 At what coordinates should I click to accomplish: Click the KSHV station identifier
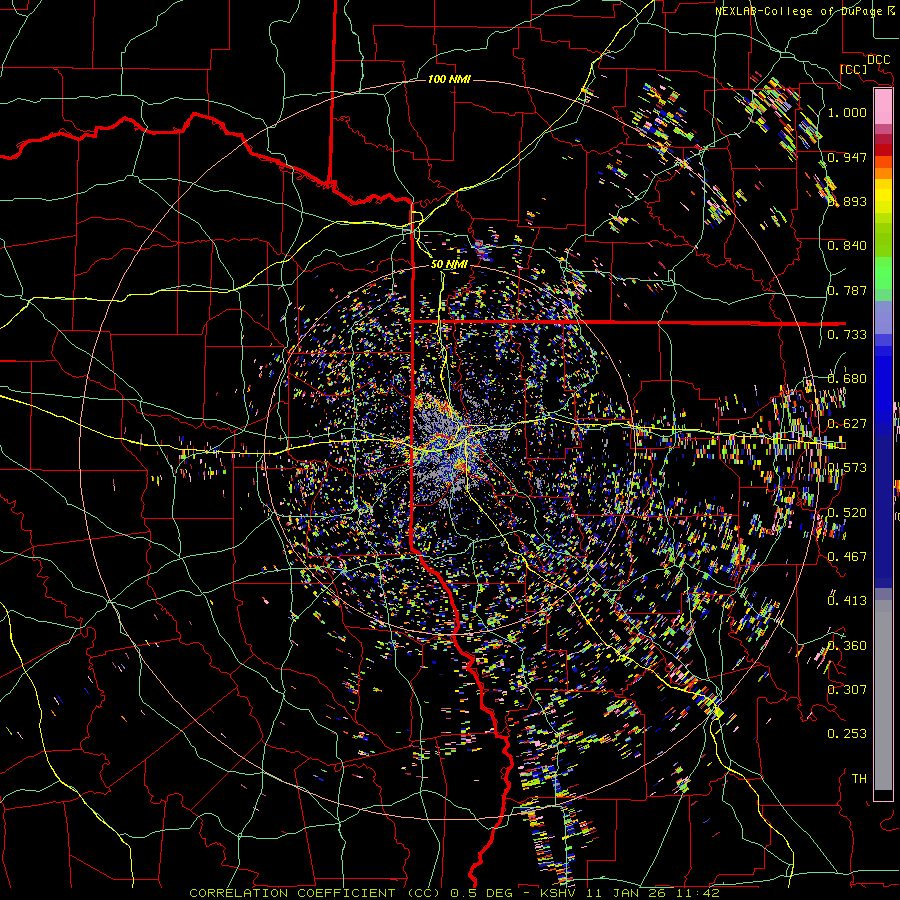click(x=559, y=893)
